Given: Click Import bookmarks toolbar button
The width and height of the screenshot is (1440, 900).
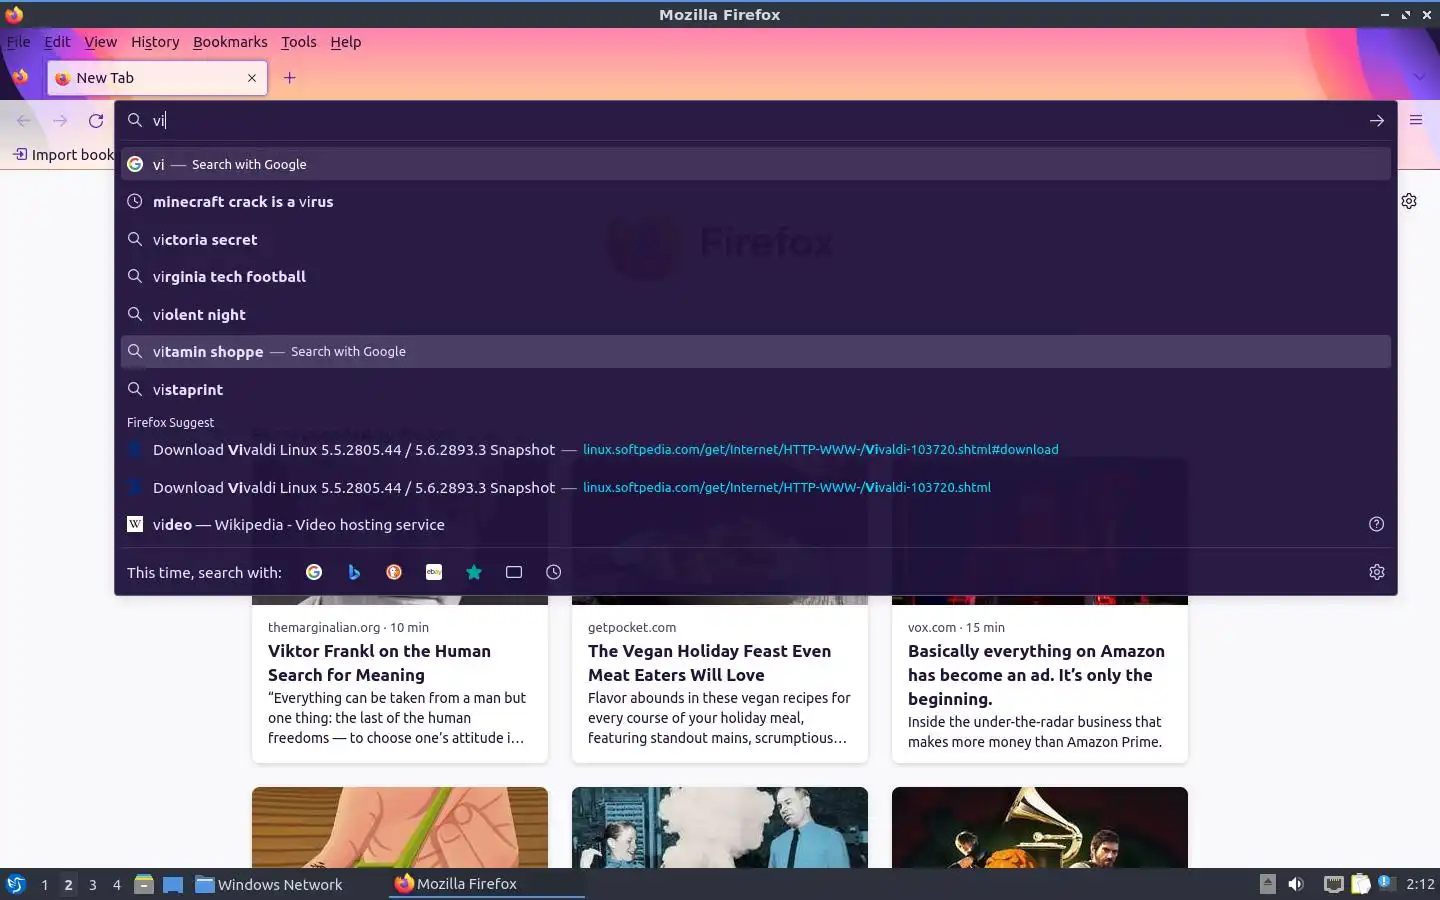Looking at the screenshot, I should [64, 155].
